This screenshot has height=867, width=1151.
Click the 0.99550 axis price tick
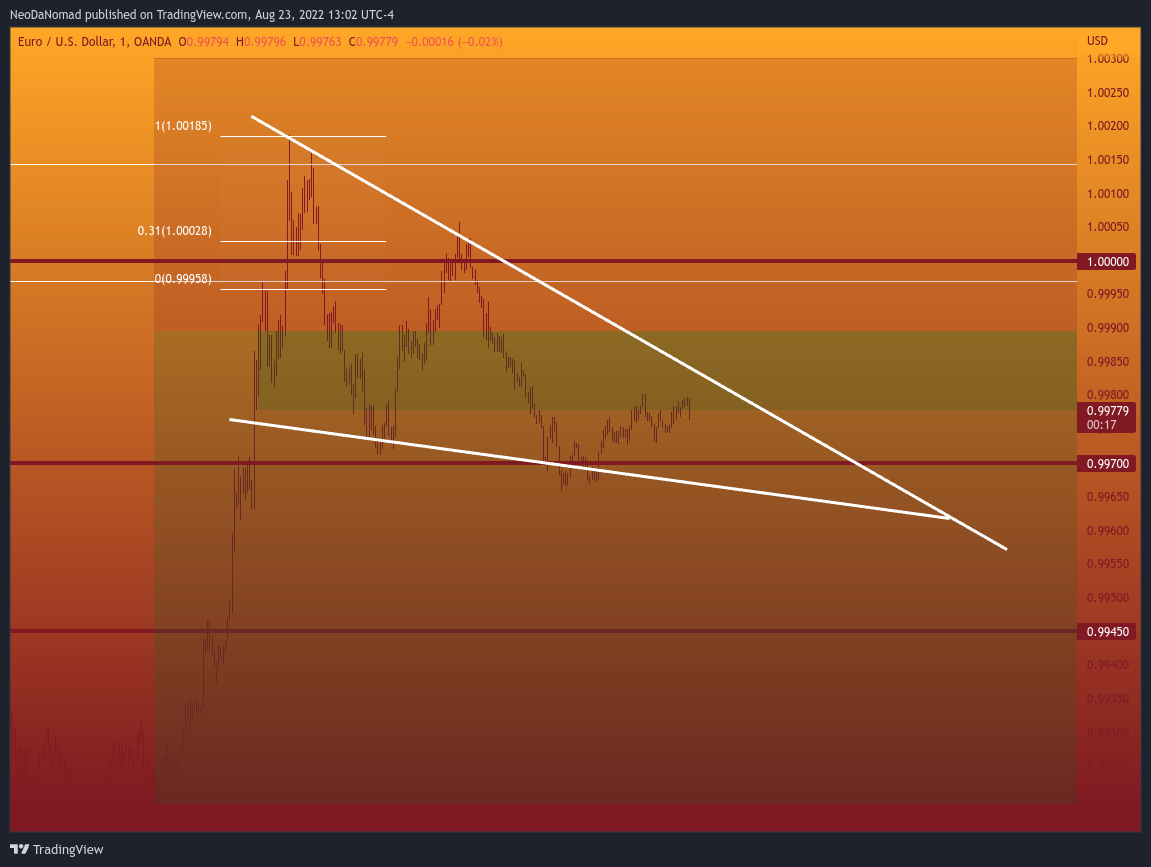pyautogui.click(x=1108, y=564)
